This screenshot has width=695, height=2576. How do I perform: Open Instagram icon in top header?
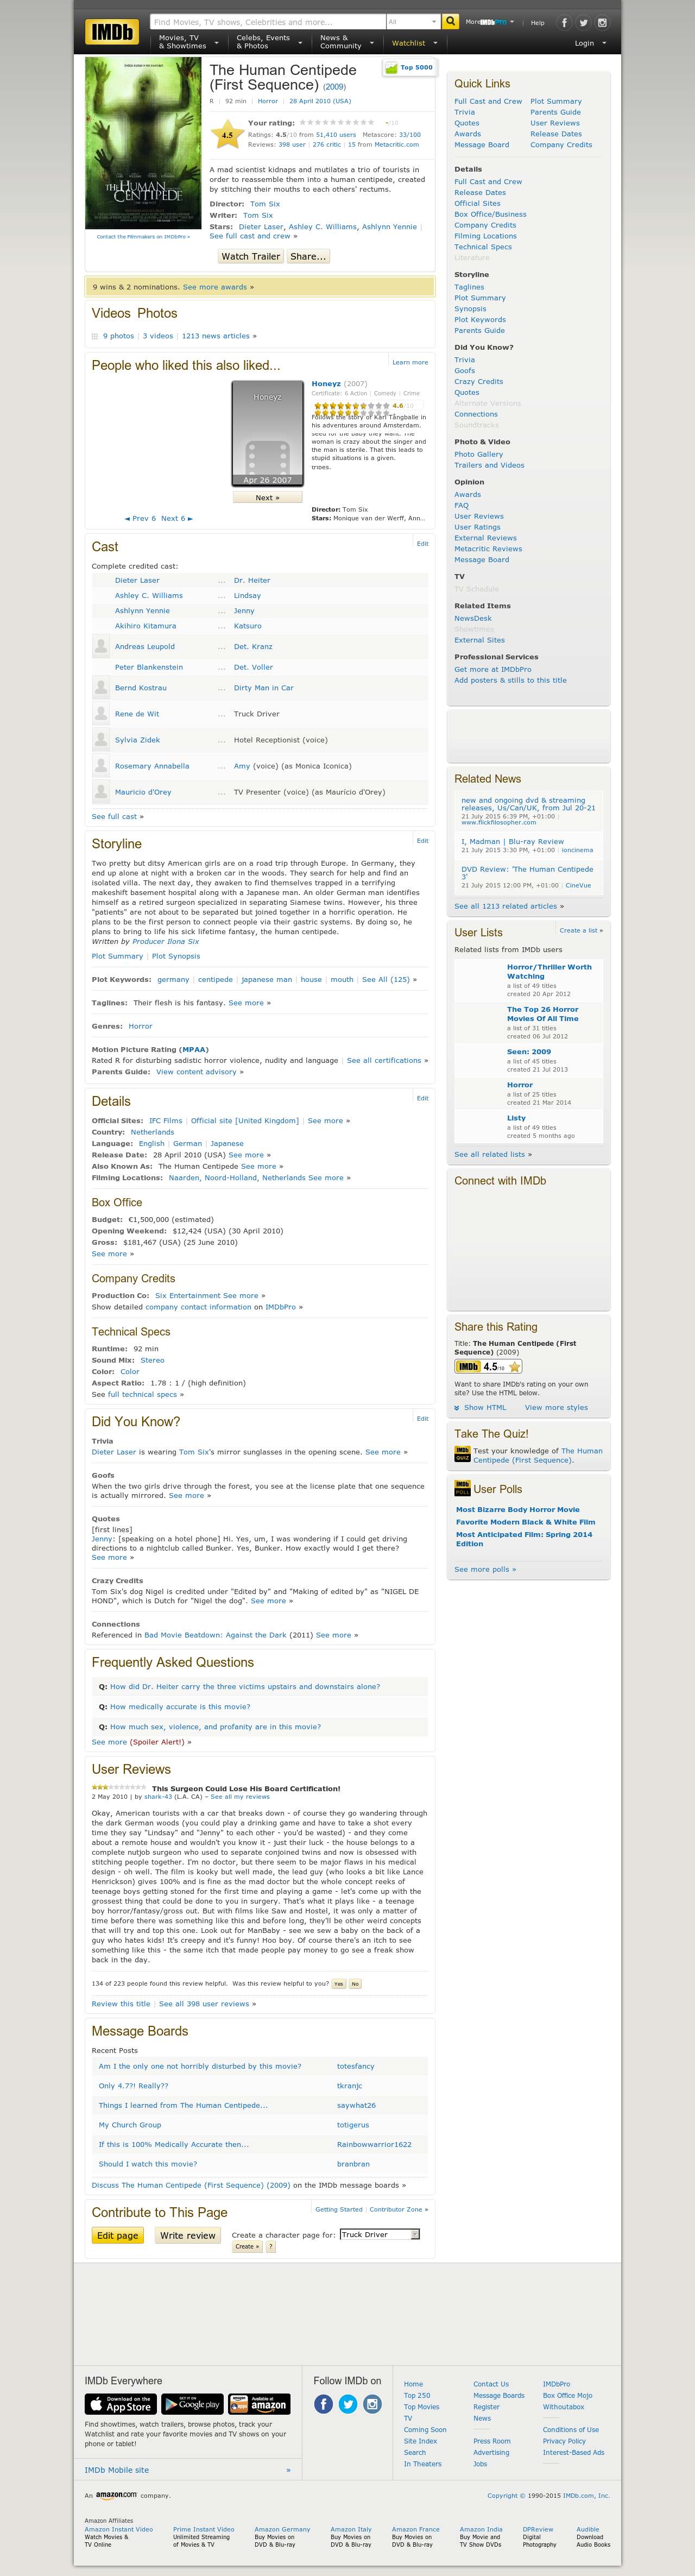click(602, 22)
